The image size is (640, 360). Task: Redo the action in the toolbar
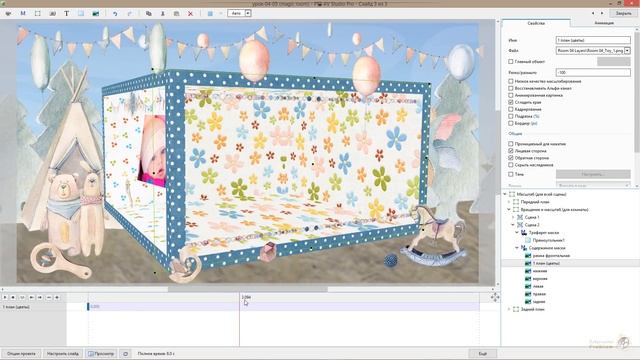point(129,13)
